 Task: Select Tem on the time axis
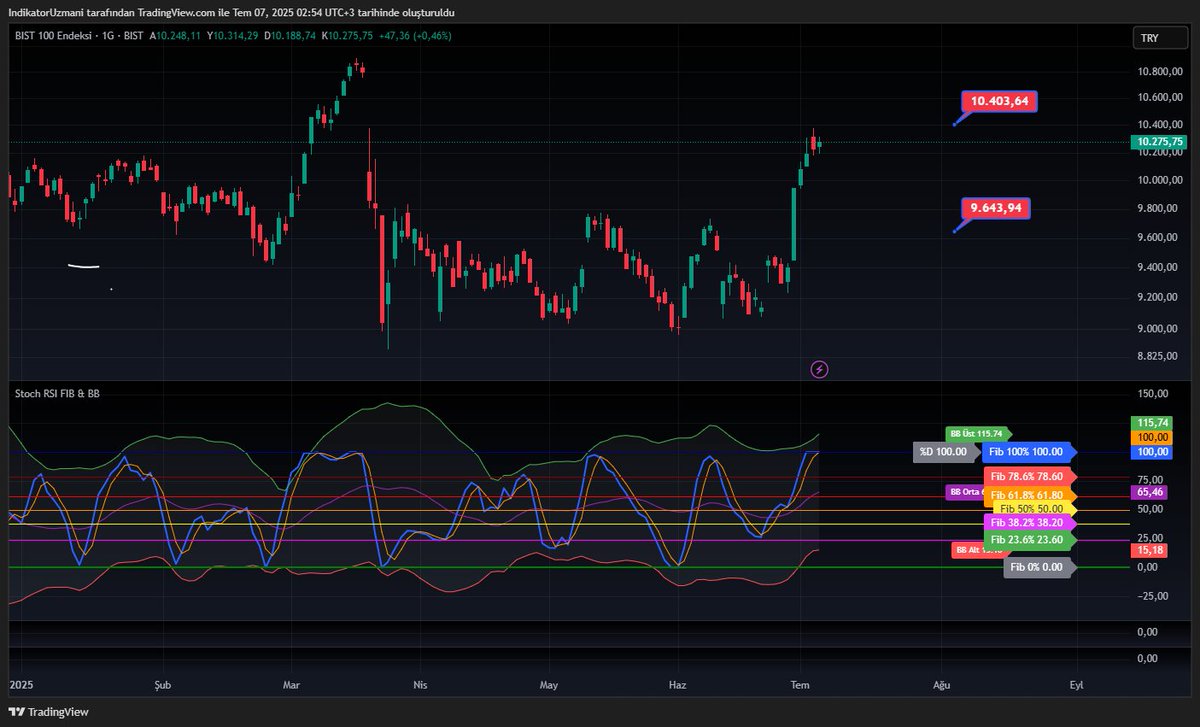tap(799, 685)
